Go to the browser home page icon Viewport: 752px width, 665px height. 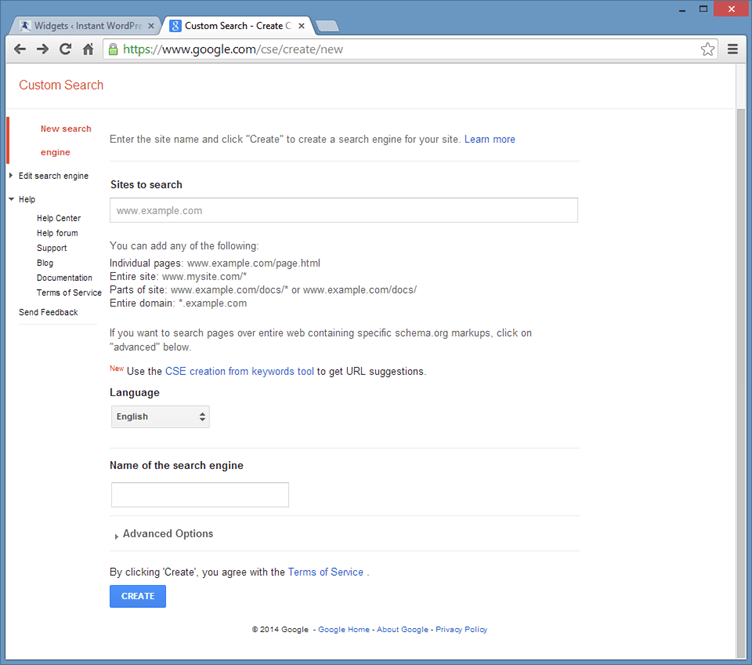click(89, 49)
